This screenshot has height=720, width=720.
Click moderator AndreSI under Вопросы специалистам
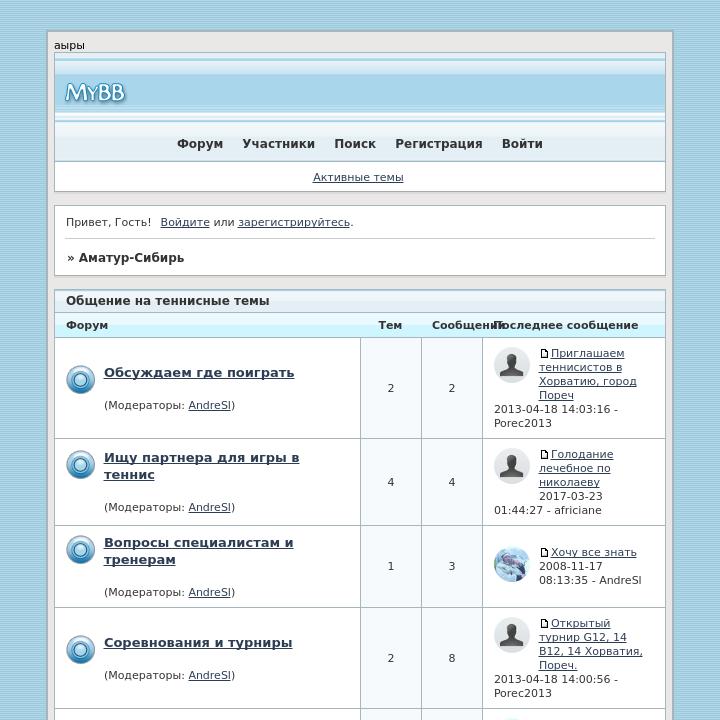(x=210, y=592)
